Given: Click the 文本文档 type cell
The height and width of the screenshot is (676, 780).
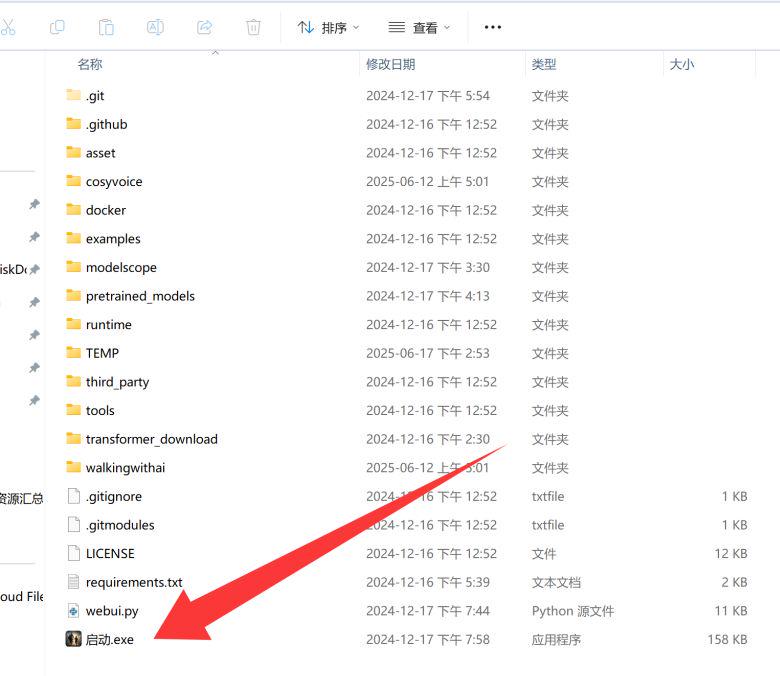Looking at the screenshot, I should point(556,582).
